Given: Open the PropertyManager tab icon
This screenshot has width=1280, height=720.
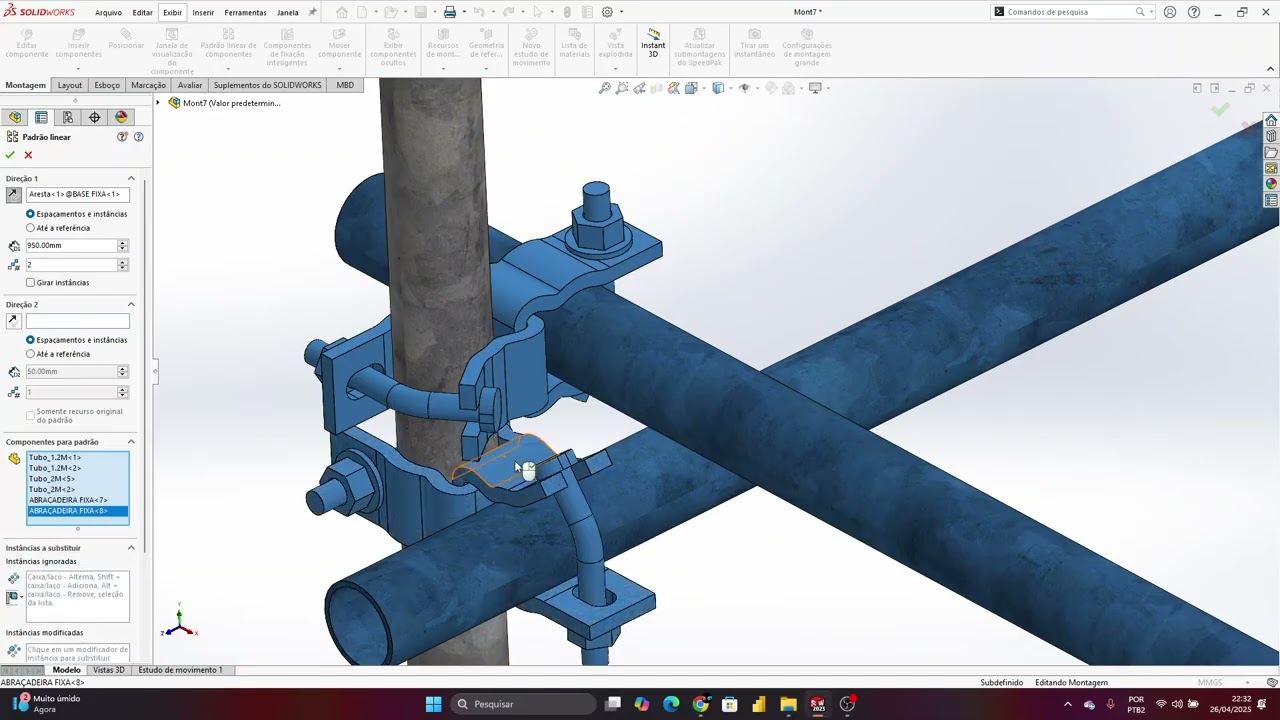Looking at the screenshot, I should 41,117.
